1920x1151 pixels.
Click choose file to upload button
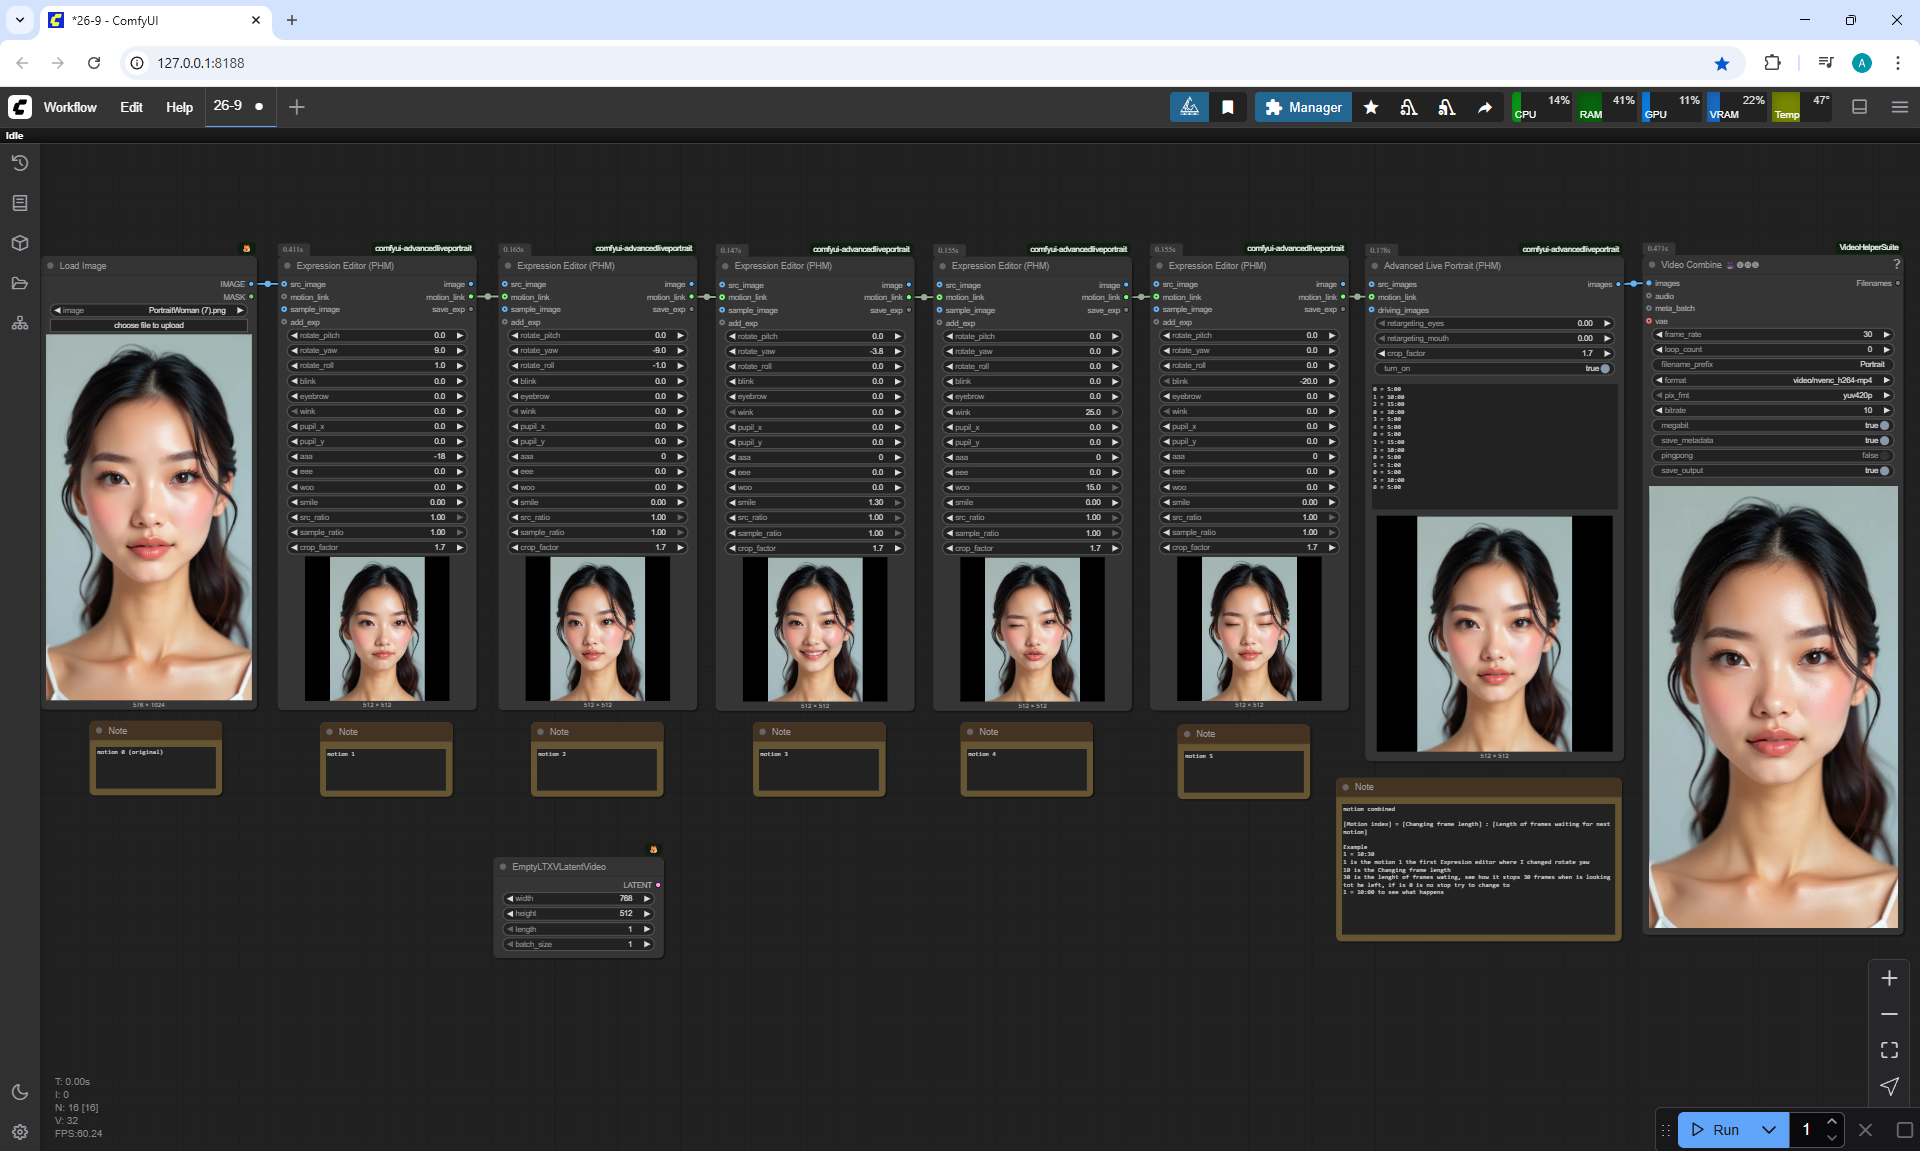click(149, 325)
